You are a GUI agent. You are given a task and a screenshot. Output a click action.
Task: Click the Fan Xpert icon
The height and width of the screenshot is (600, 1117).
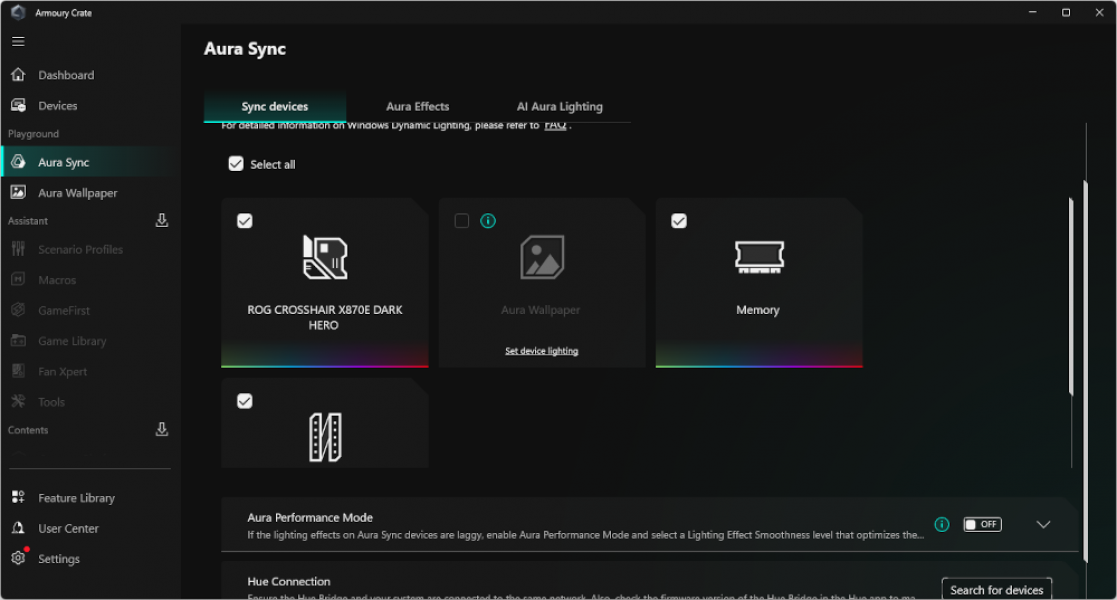(x=18, y=371)
